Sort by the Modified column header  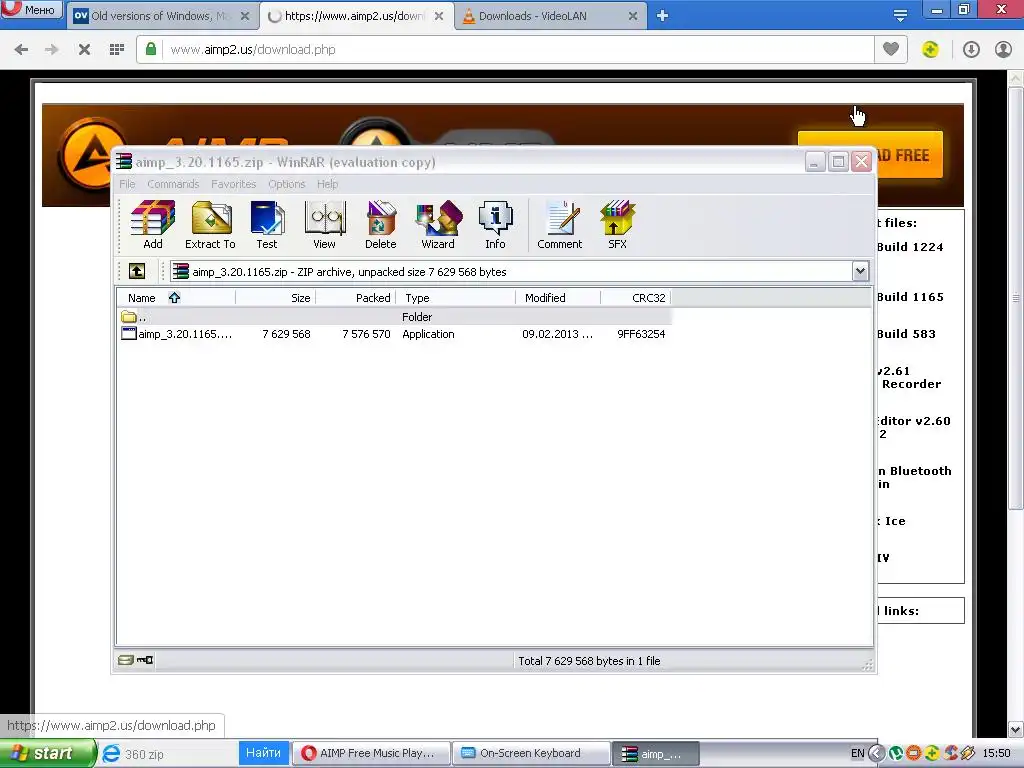[x=558, y=298]
